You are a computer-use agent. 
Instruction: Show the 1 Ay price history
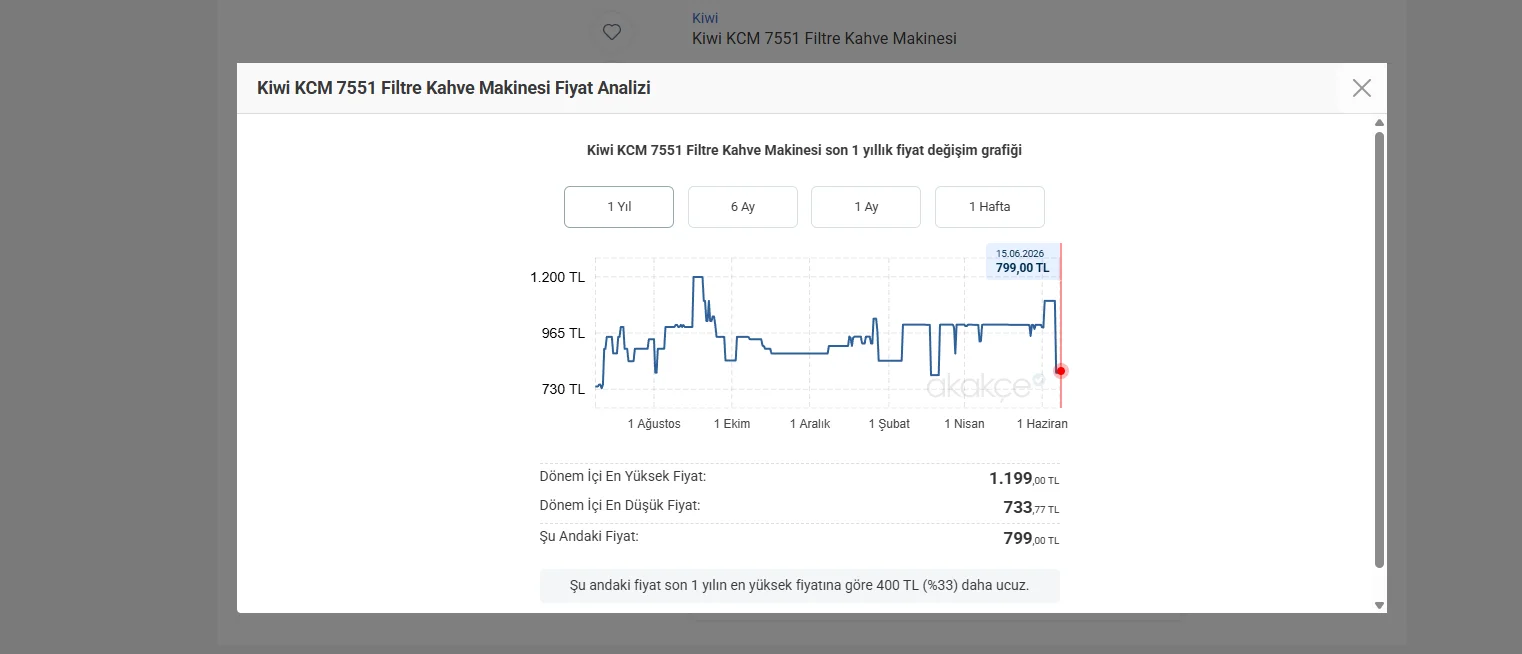click(x=866, y=207)
